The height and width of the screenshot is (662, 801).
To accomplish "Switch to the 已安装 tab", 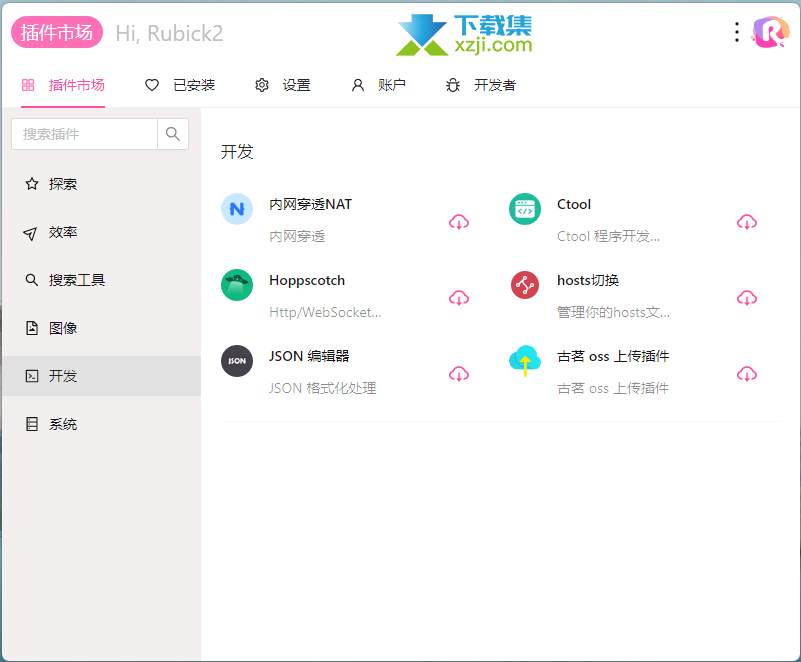I will tap(180, 86).
